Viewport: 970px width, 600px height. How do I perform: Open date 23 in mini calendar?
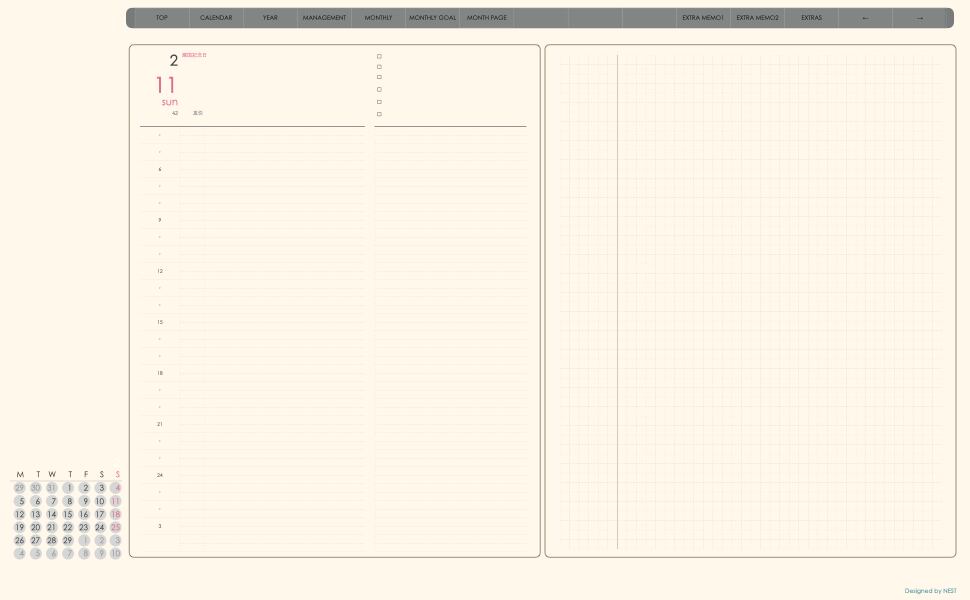84,528
